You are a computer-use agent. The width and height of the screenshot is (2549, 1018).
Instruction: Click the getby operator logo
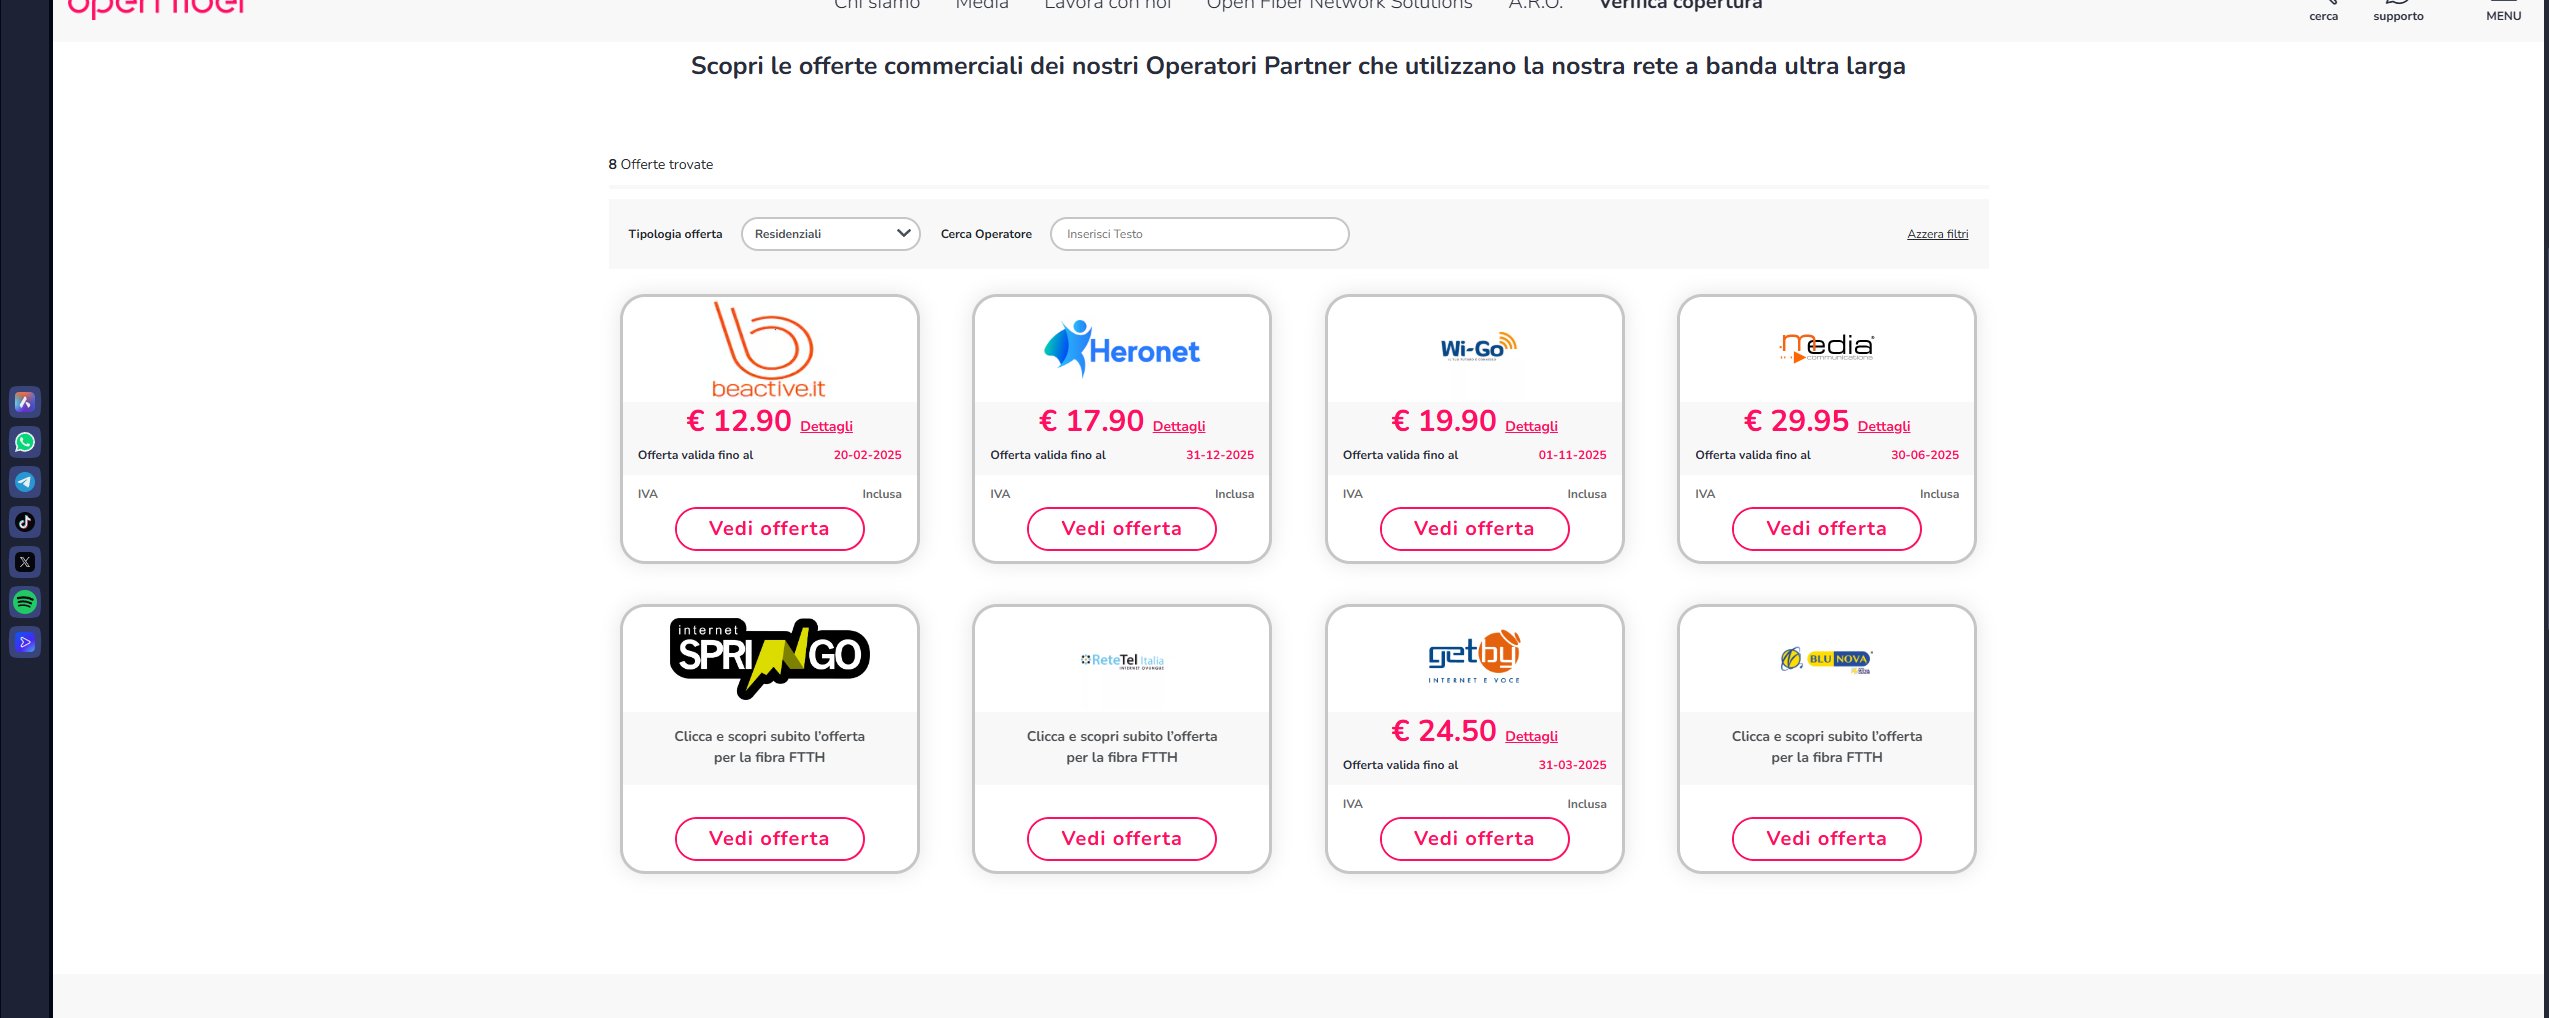(x=1474, y=657)
